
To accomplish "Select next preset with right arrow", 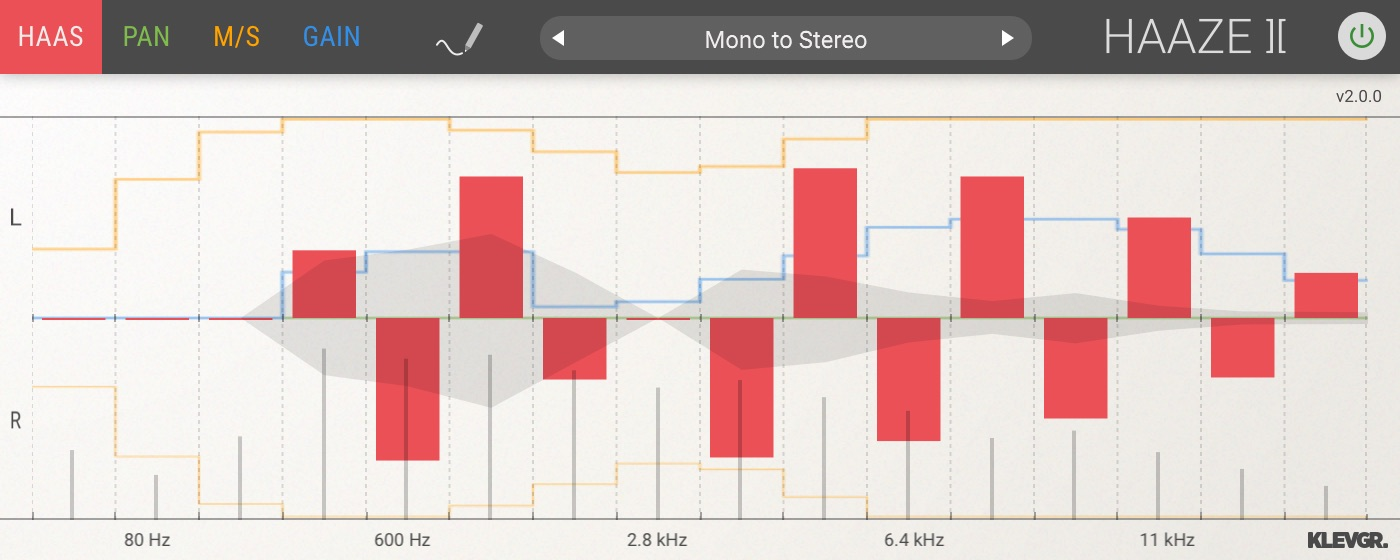I will click(1008, 39).
